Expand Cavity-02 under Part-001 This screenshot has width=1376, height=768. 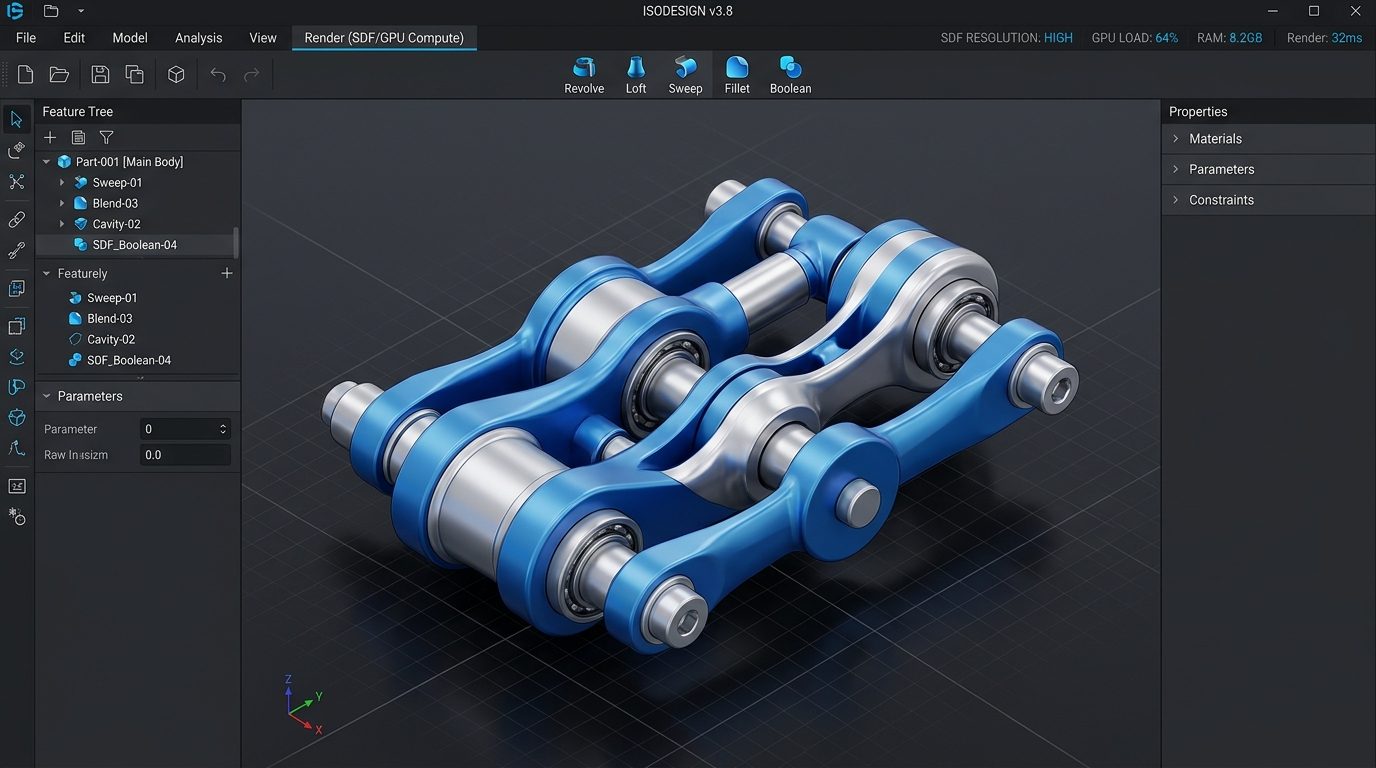click(62, 224)
